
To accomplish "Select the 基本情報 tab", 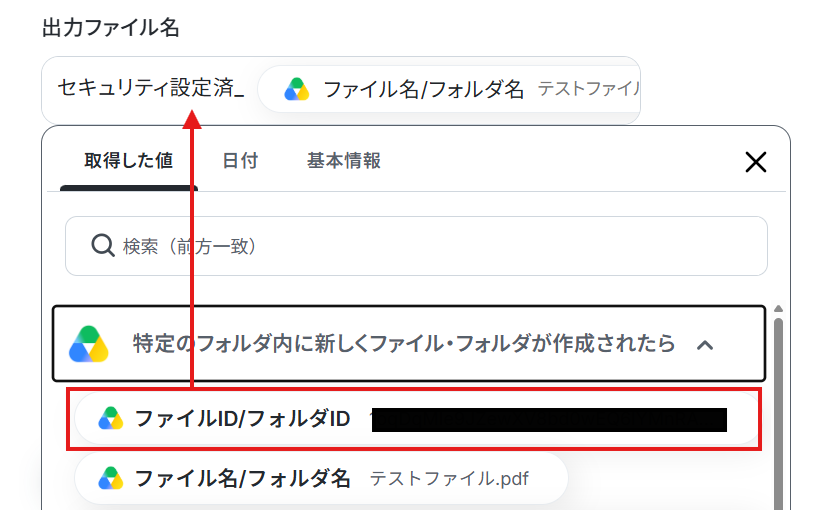I will (x=344, y=161).
